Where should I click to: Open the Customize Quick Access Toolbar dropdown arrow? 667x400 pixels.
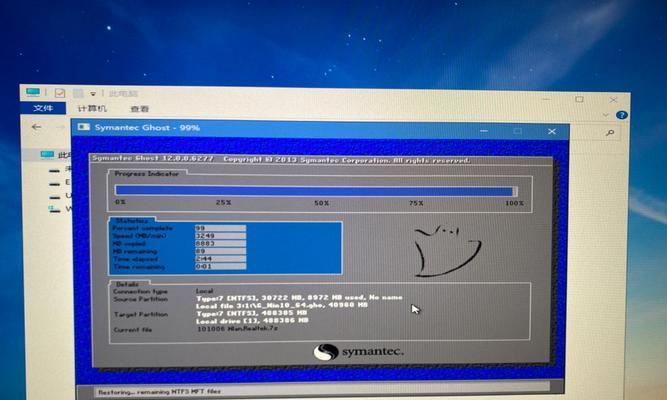[x=93, y=94]
